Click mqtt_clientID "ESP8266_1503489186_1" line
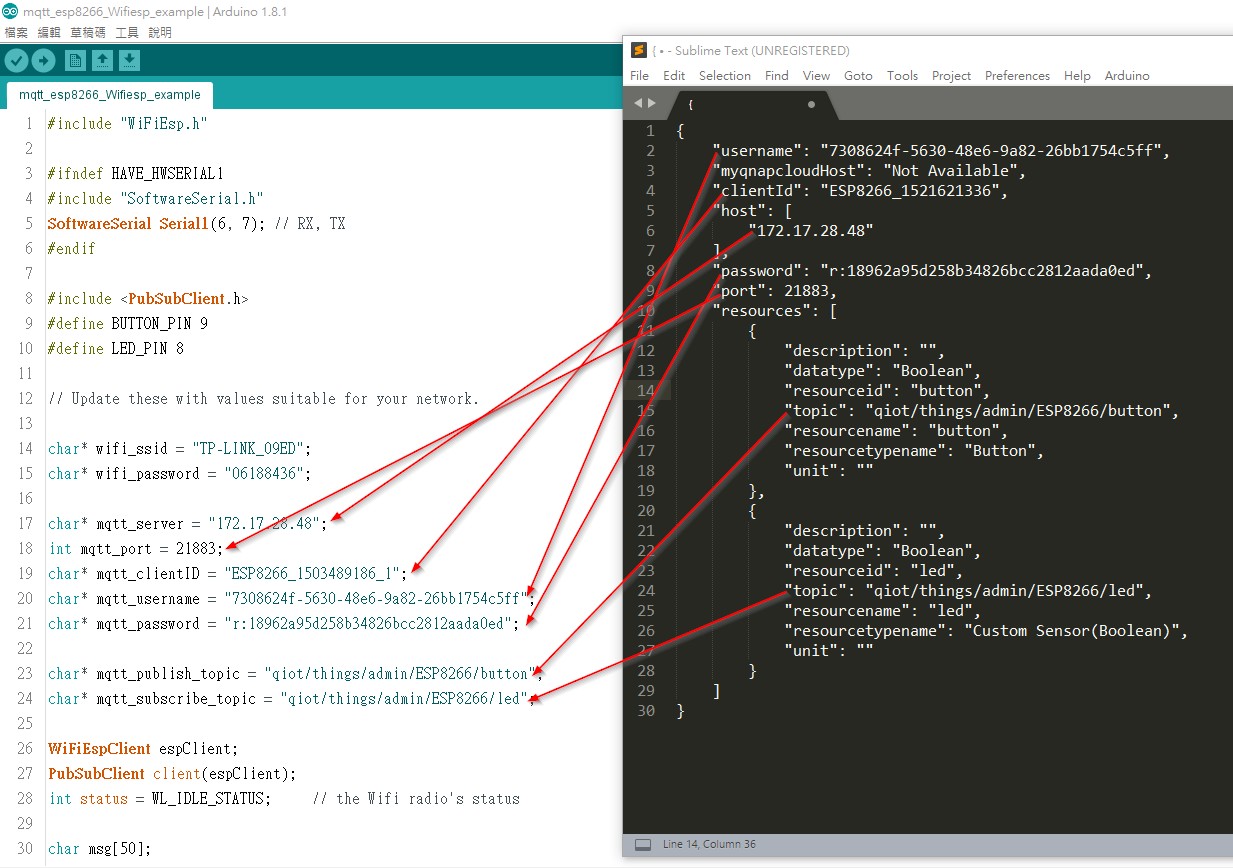The height and width of the screenshot is (868, 1233). click(x=227, y=574)
